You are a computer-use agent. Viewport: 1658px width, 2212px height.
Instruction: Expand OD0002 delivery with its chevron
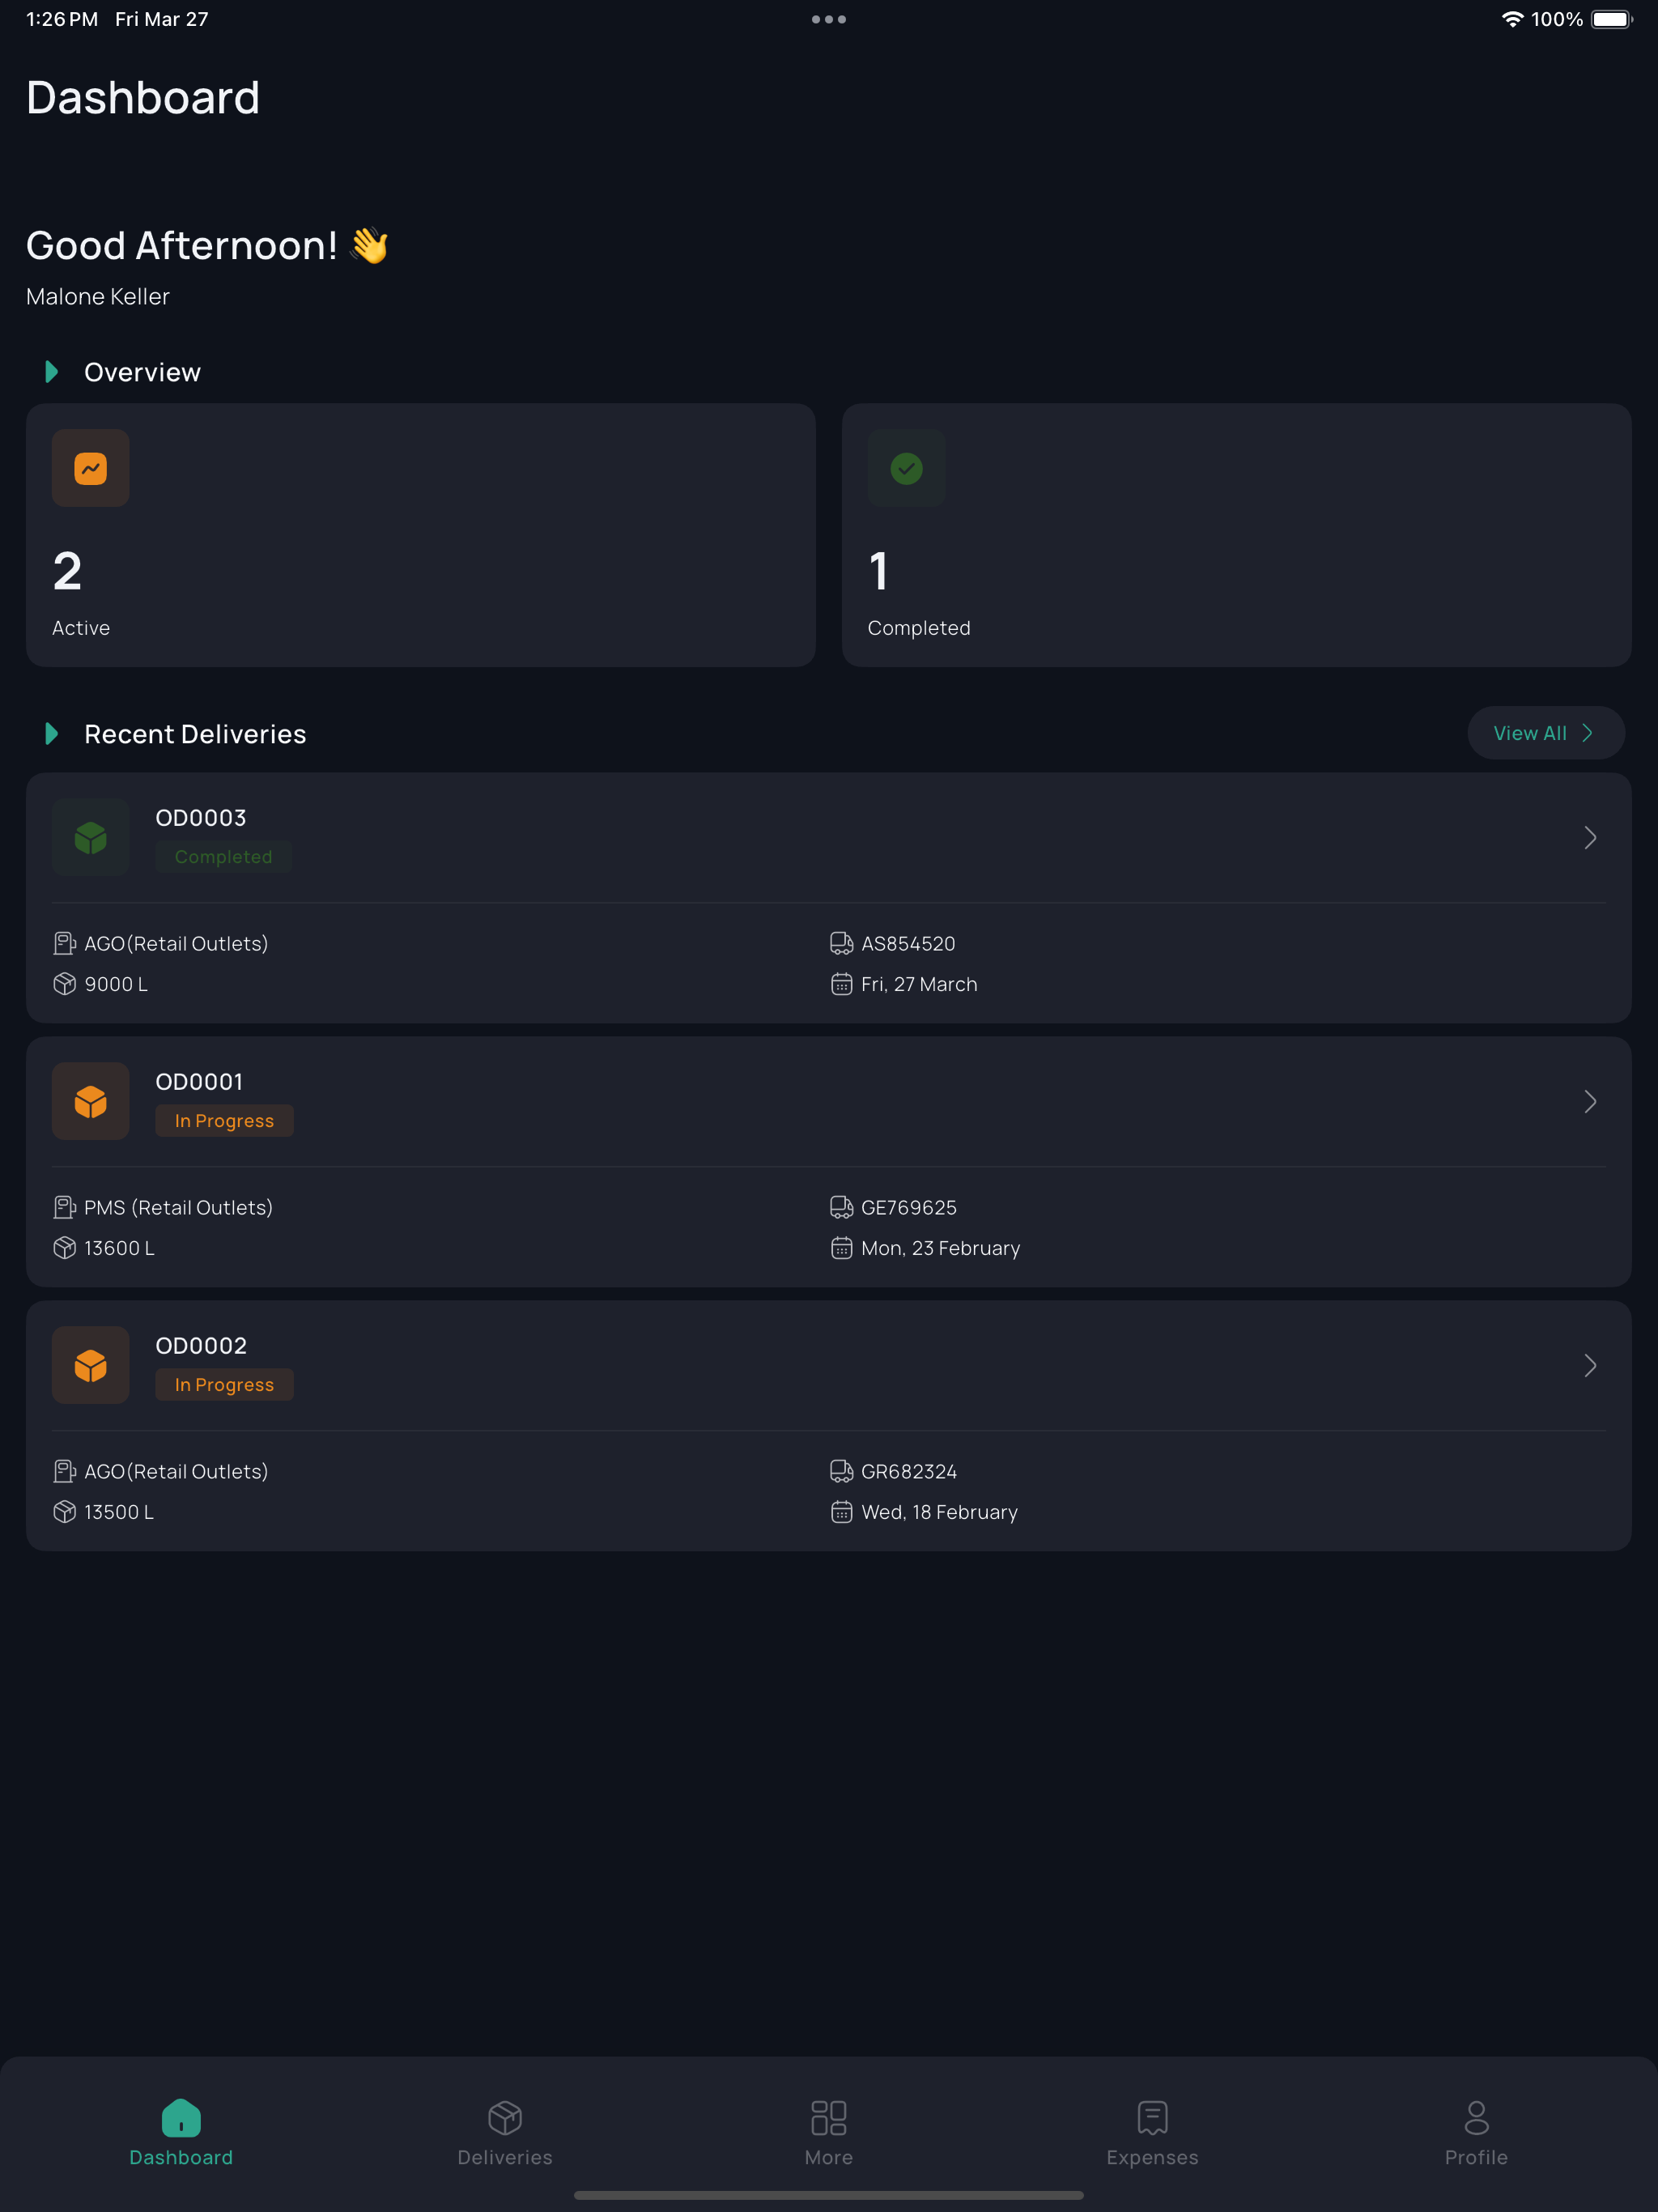pyautogui.click(x=1590, y=1365)
